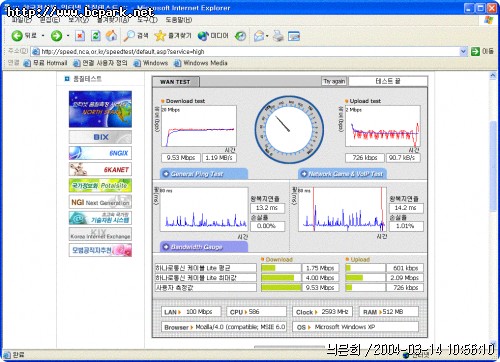Open the Tools menu in menu bar
500x362 pixels.
tap(147, 20)
